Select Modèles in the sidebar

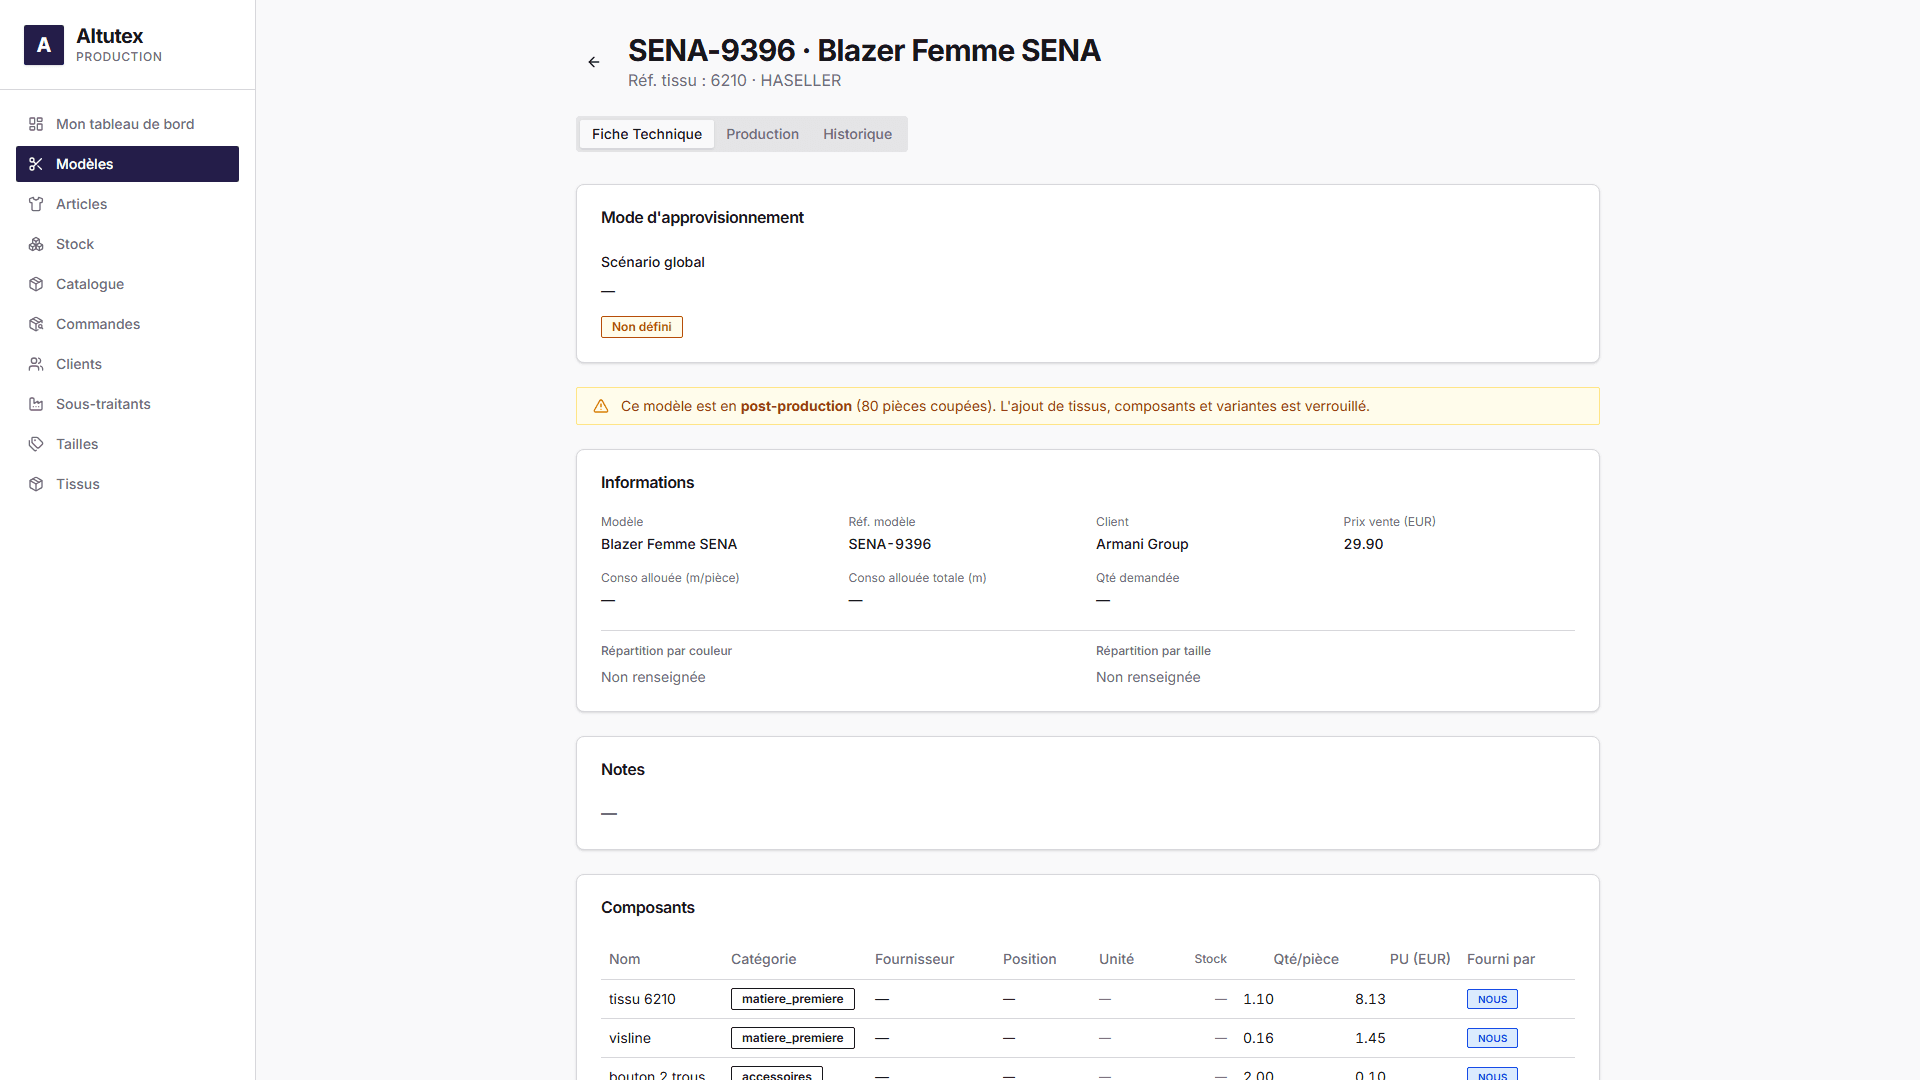(x=127, y=164)
